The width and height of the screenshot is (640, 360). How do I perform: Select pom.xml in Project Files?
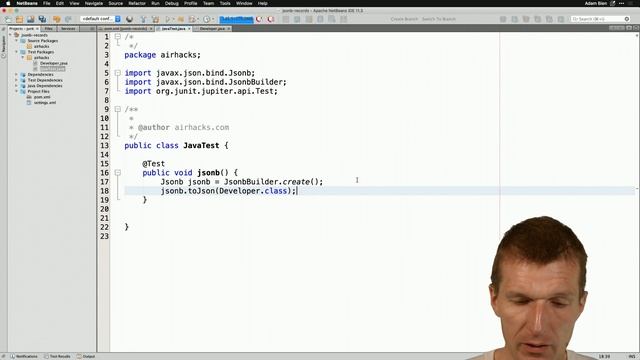click(42, 97)
